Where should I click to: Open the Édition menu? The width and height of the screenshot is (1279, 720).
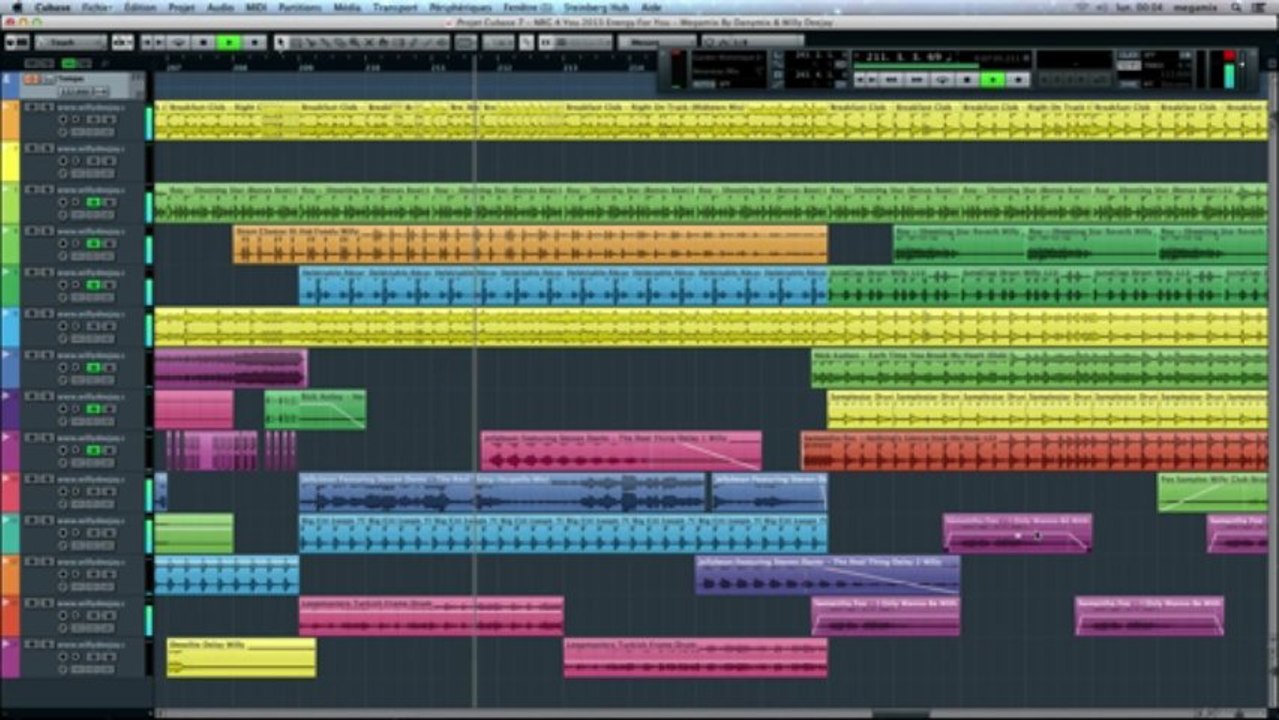(x=140, y=7)
